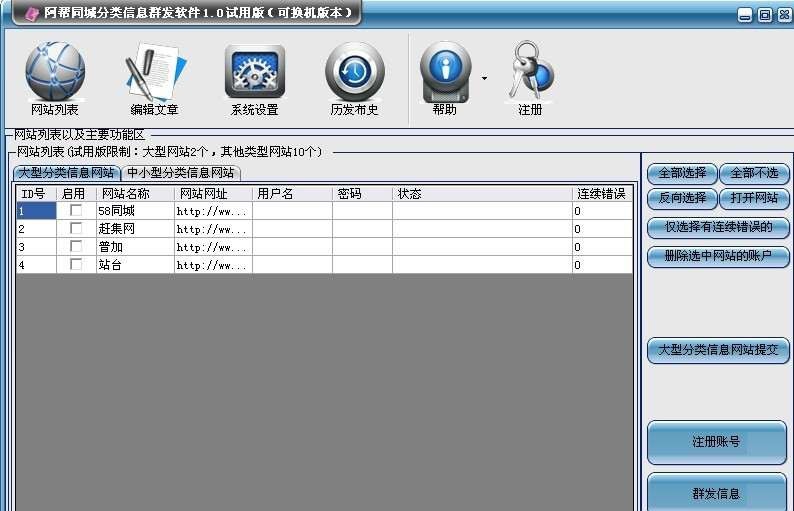Screen dimensions: 794x511
Task: Select the 普加 site name cell
Action: pyautogui.click(x=135, y=247)
